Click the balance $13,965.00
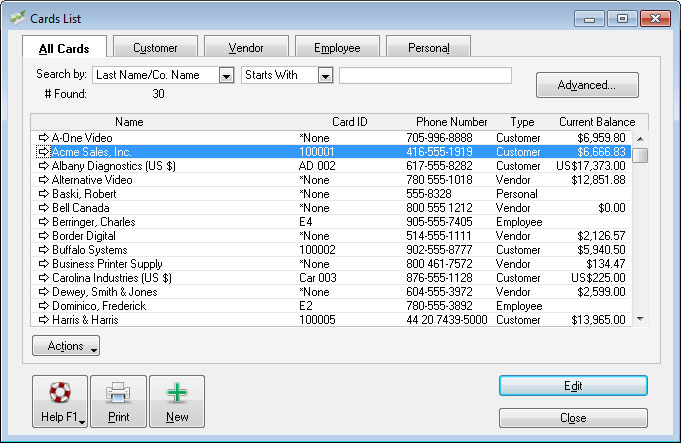 (x=598, y=320)
